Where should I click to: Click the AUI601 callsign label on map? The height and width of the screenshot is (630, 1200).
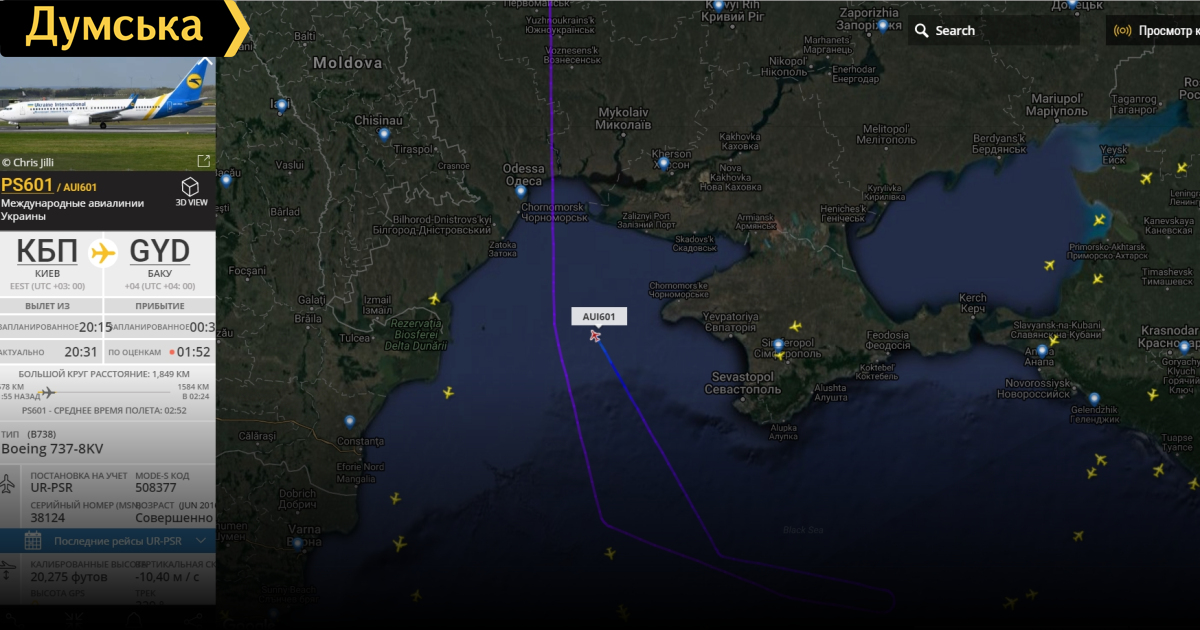(x=599, y=316)
